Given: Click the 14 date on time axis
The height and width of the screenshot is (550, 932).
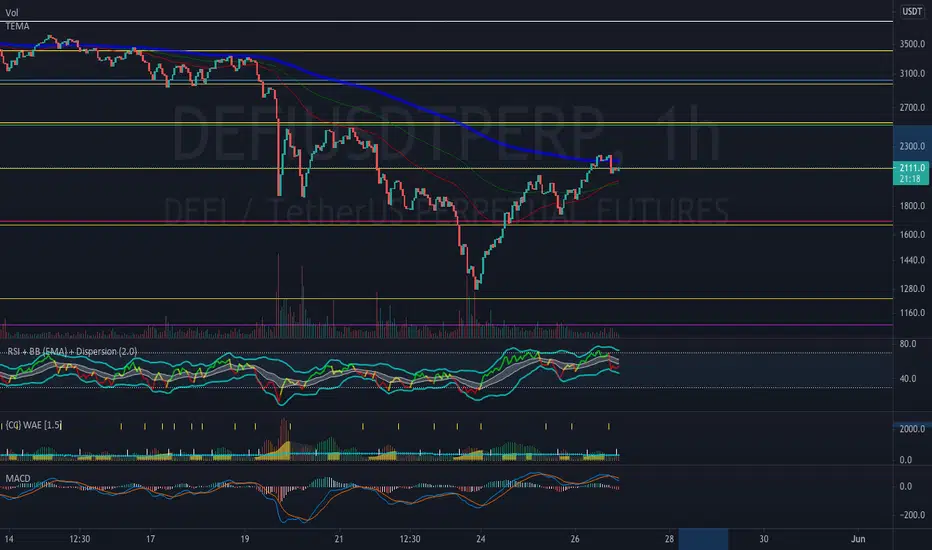Looking at the screenshot, I should click(x=9, y=539).
